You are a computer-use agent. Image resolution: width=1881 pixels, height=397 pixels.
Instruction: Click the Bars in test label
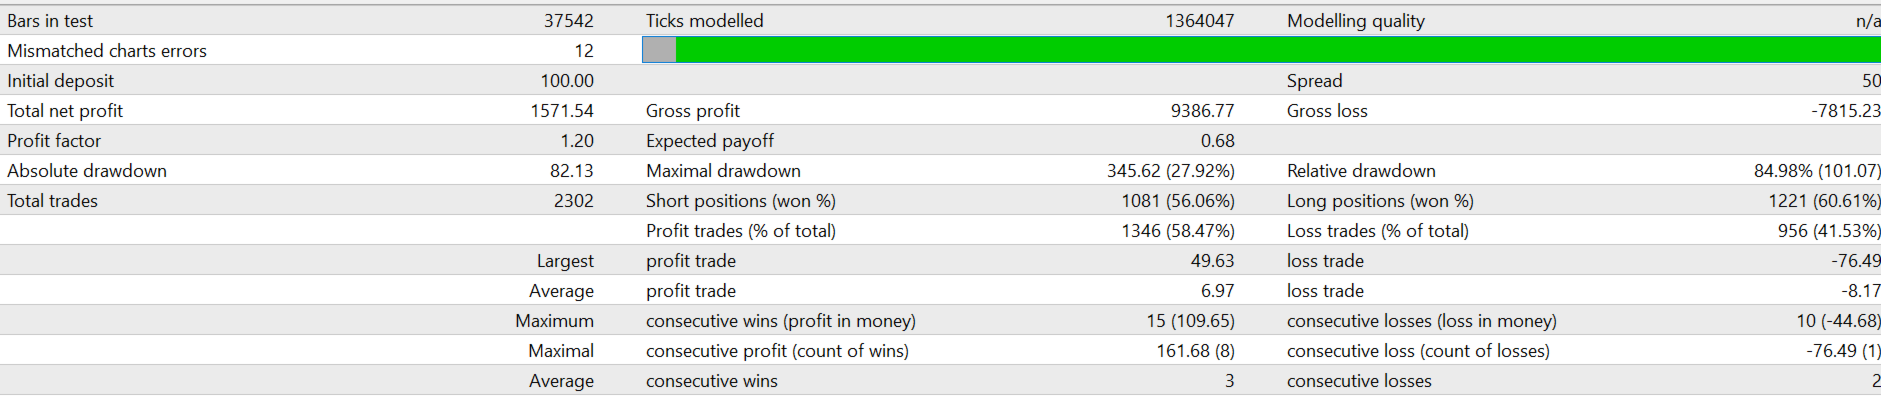(x=50, y=21)
